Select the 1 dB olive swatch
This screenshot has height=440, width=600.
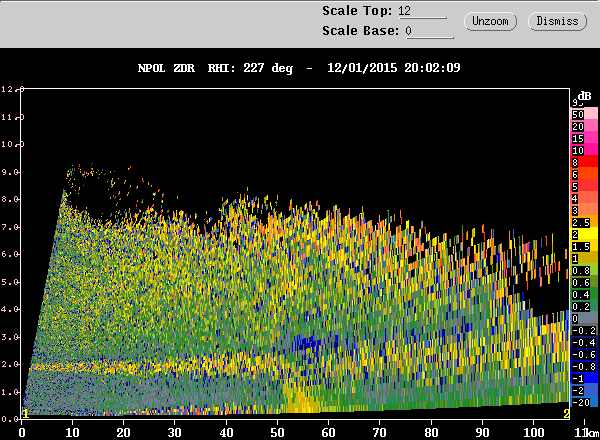coord(584,259)
